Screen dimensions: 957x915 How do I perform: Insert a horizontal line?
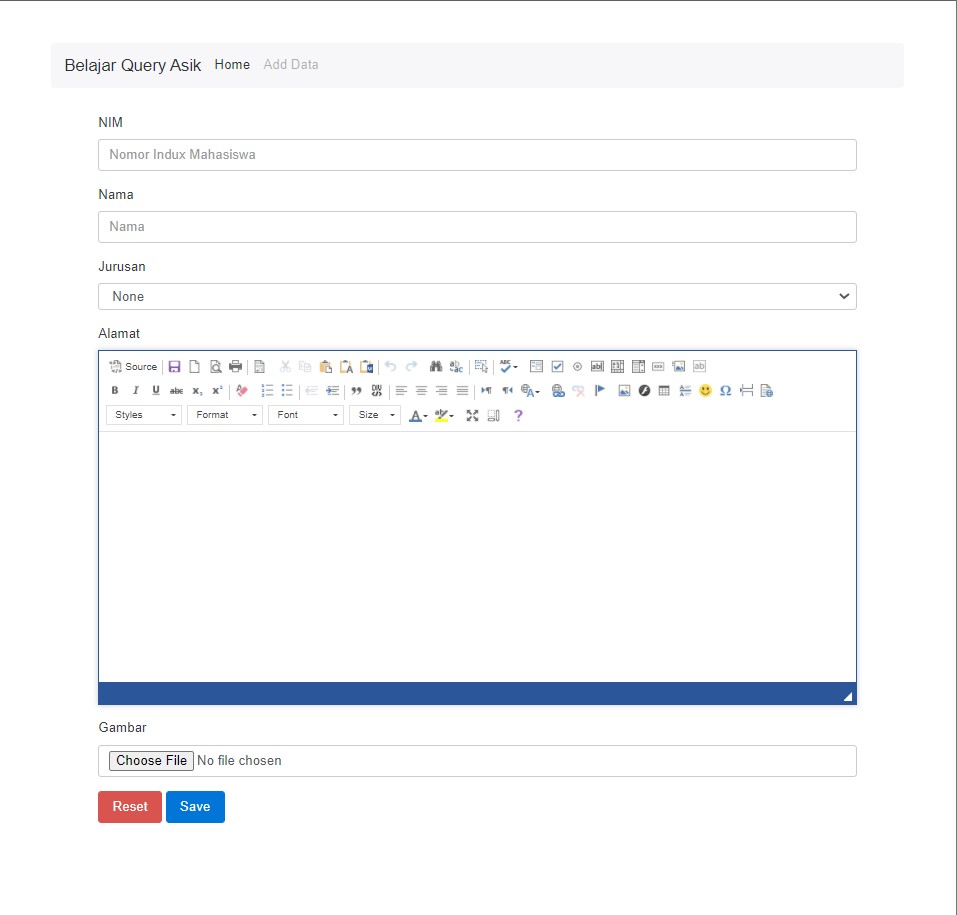pyautogui.click(x=685, y=391)
